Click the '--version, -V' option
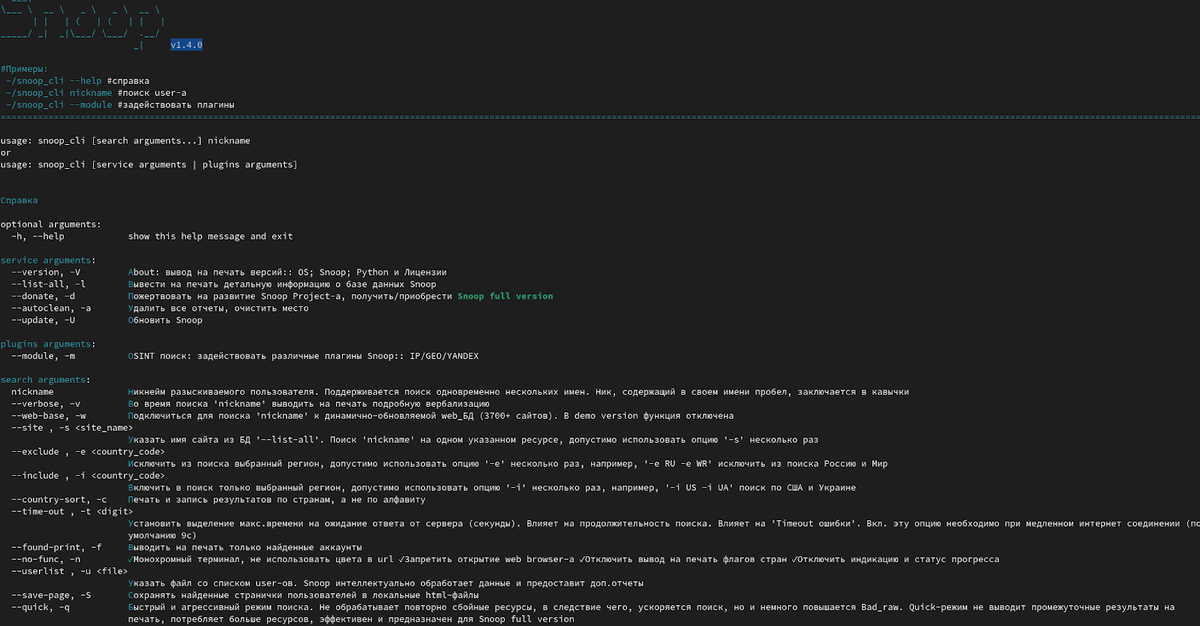1200x626 pixels. coord(47,272)
